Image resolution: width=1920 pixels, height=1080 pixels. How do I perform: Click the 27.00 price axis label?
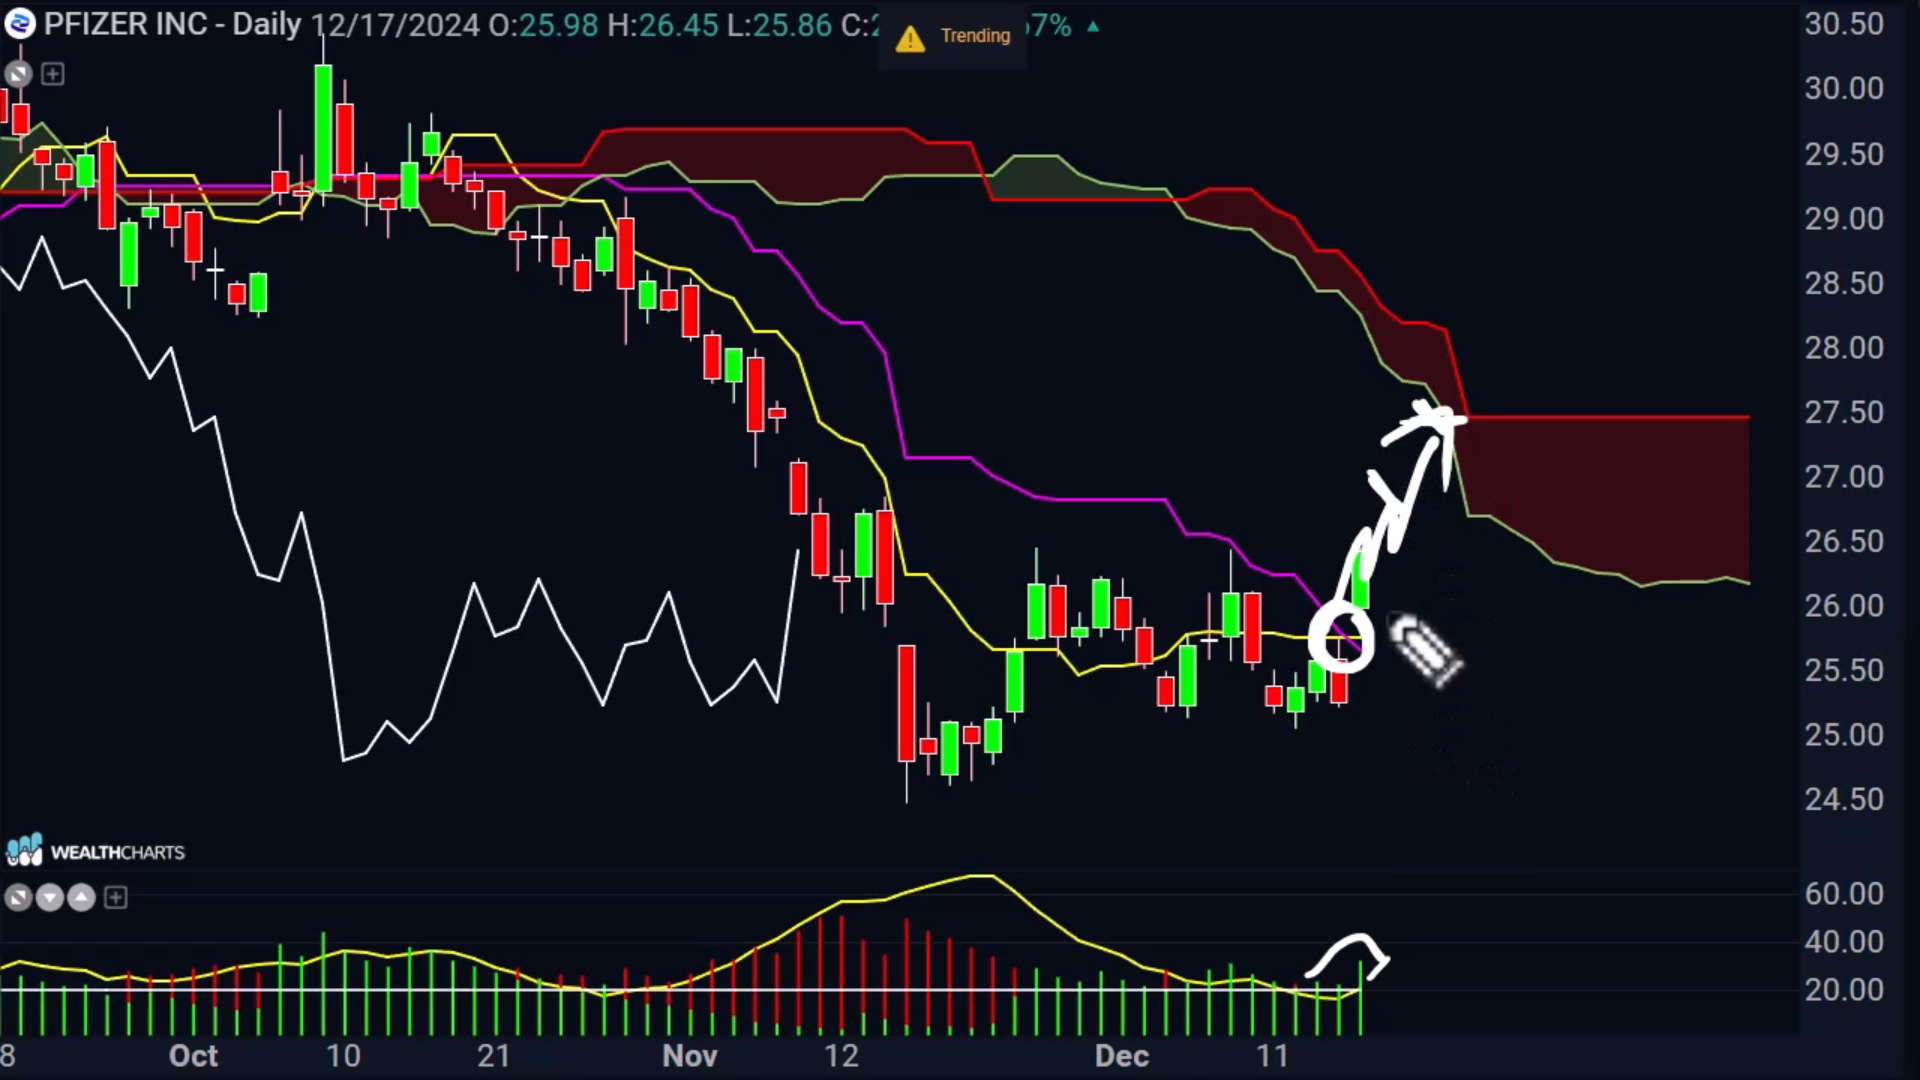[1844, 477]
